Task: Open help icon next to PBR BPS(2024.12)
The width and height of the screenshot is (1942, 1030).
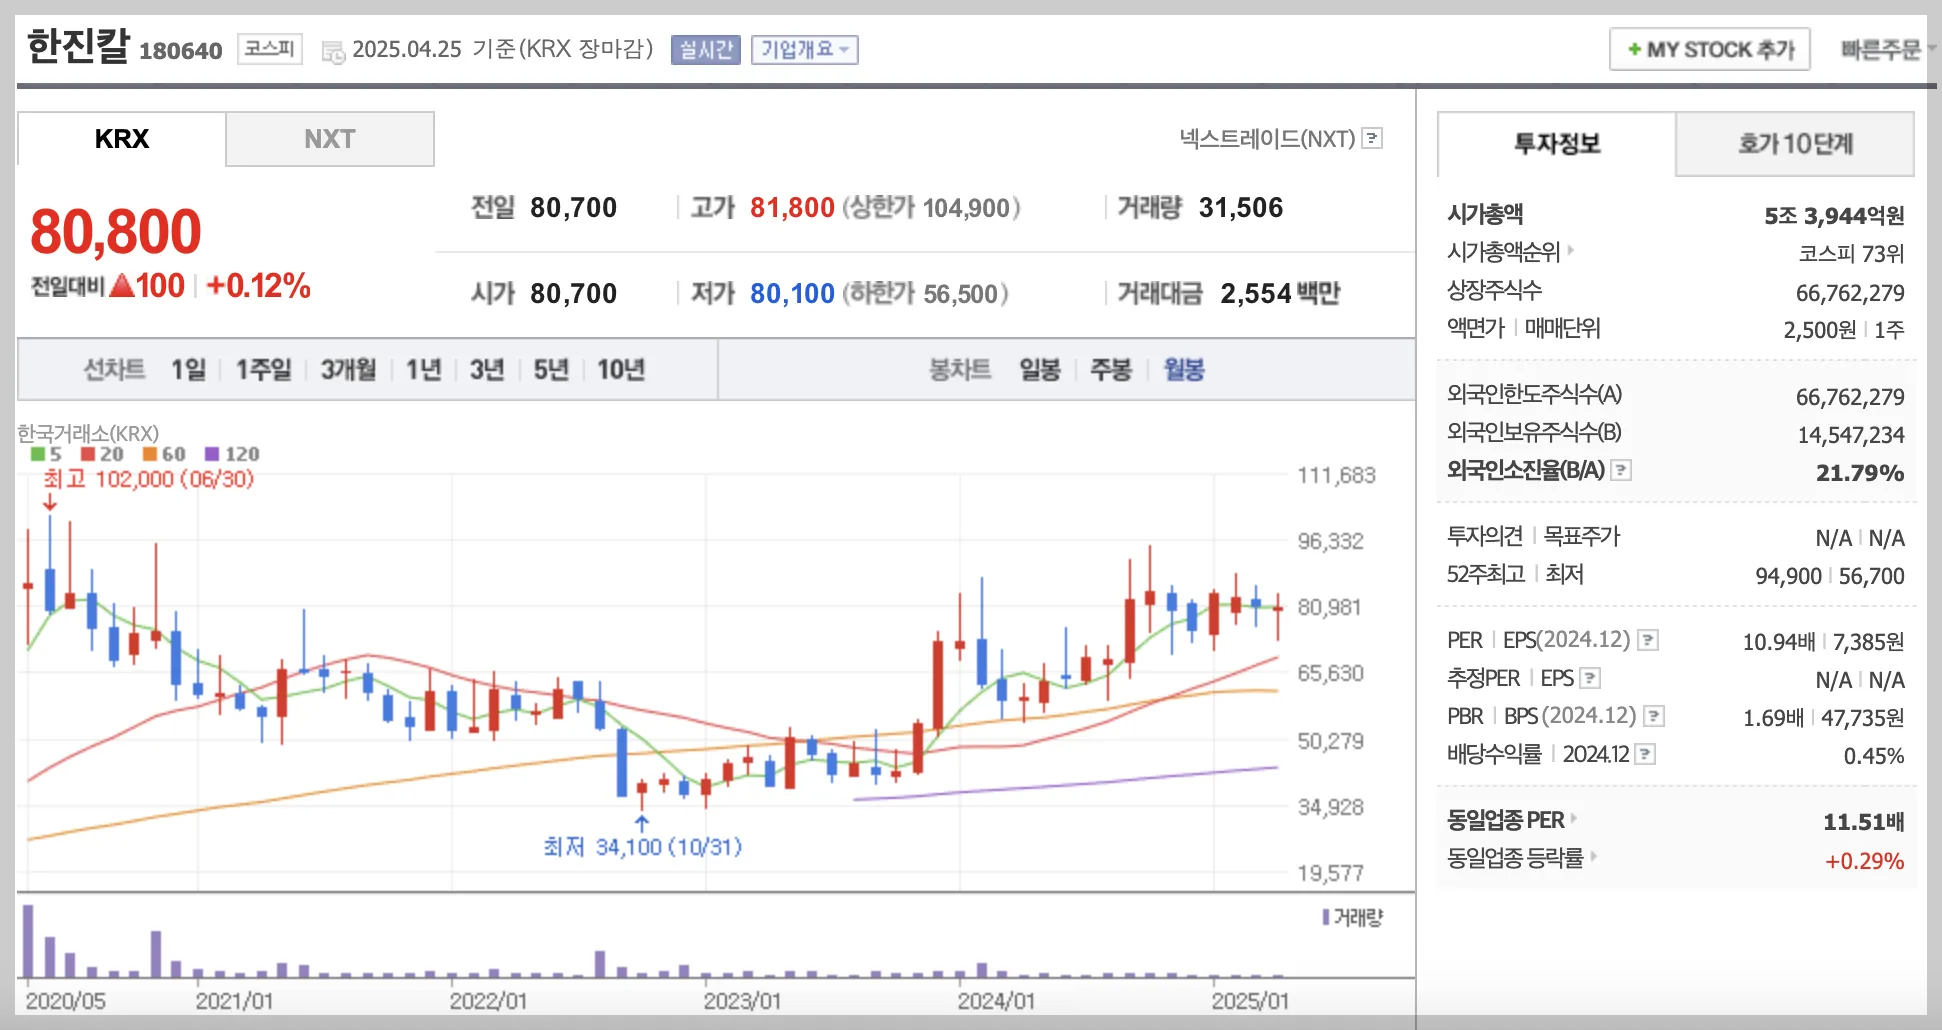Action: coord(1654,716)
